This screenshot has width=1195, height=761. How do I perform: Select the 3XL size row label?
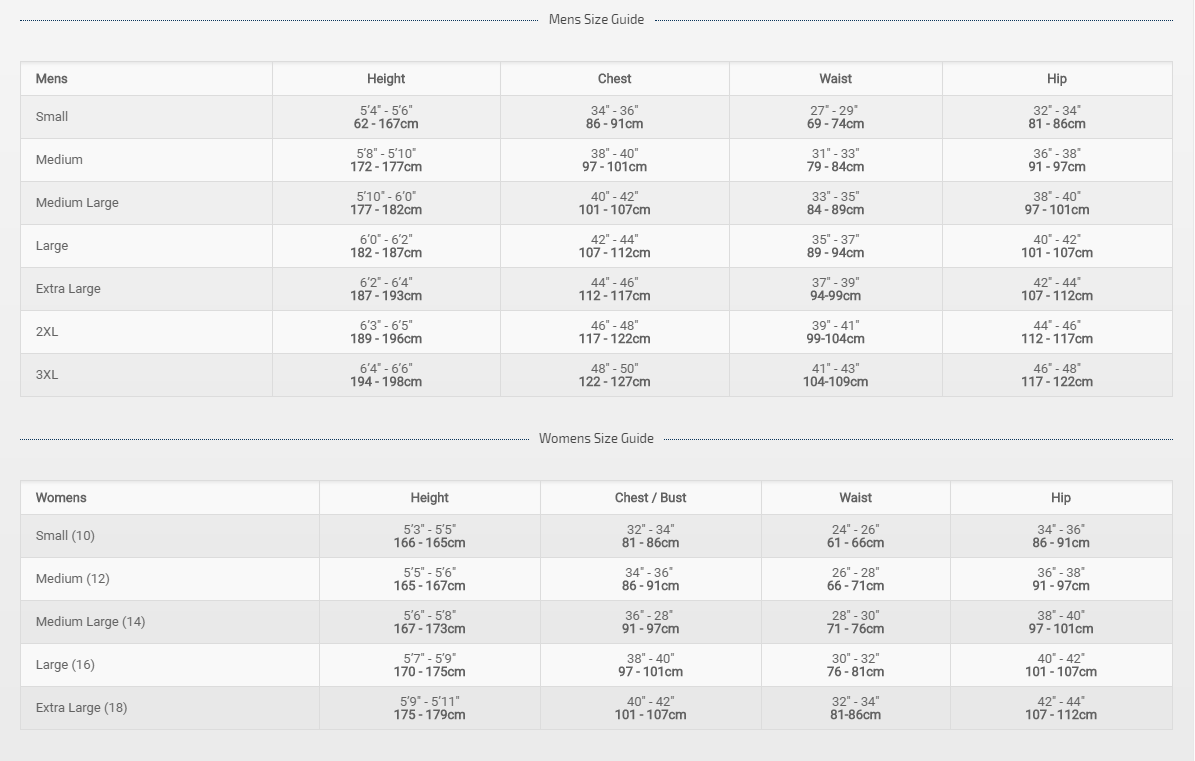pos(47,375)
